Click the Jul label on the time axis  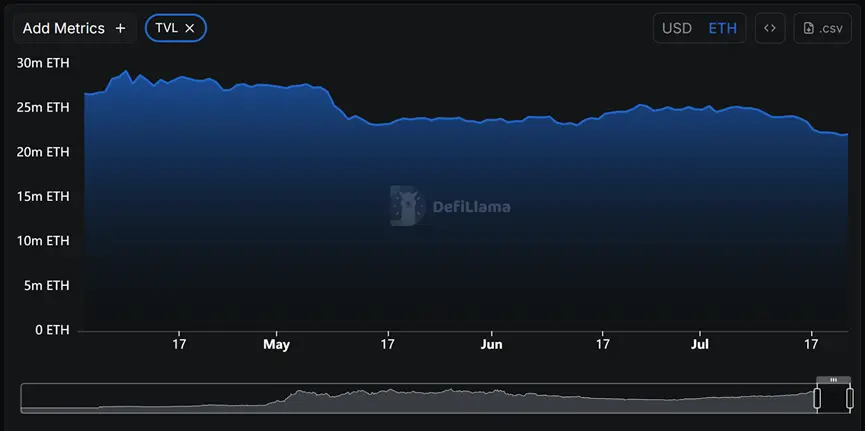[x=700, y=344]
